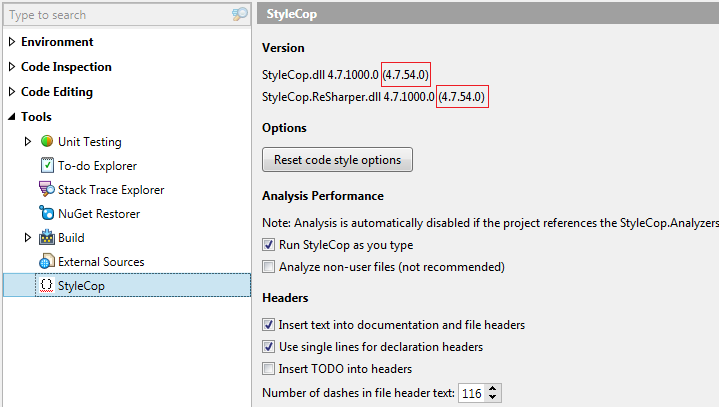
Task: Click the Version section heading
Action: tap(283, 48)
